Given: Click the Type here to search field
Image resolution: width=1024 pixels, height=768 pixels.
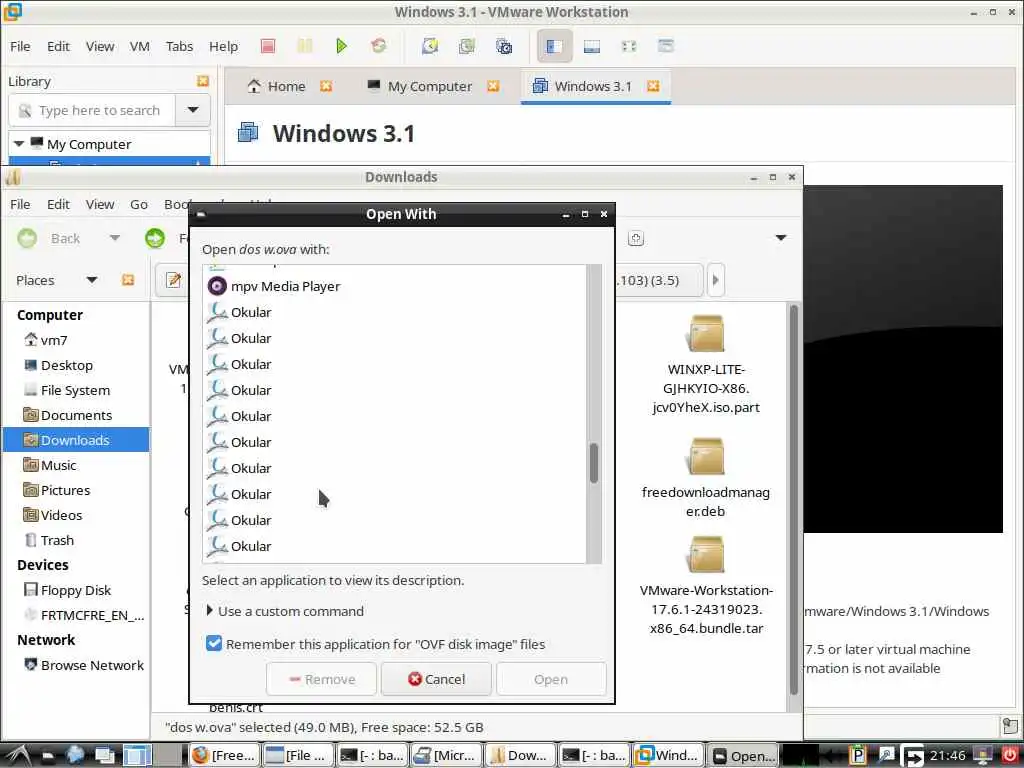Looking at the screenshot, I should (93, 110).
